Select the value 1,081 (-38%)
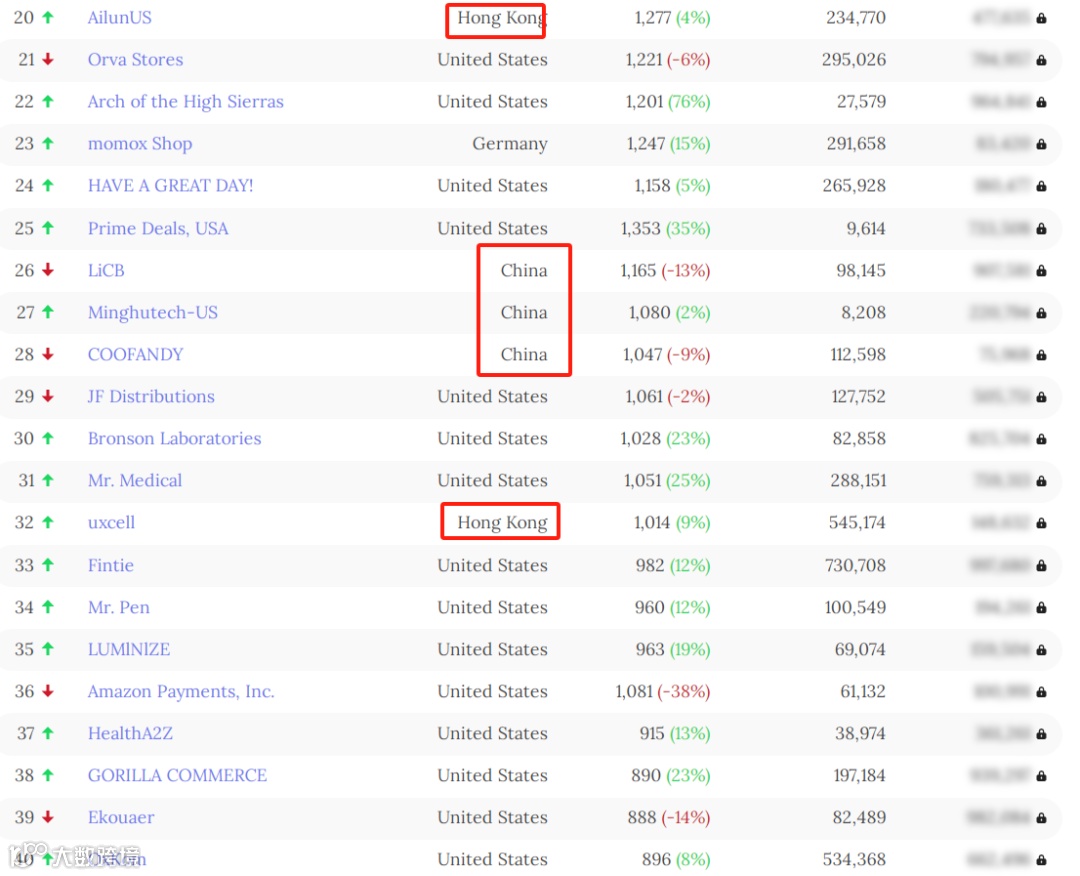Screen dimensions: 1080x876 click(x=663, y=691)
